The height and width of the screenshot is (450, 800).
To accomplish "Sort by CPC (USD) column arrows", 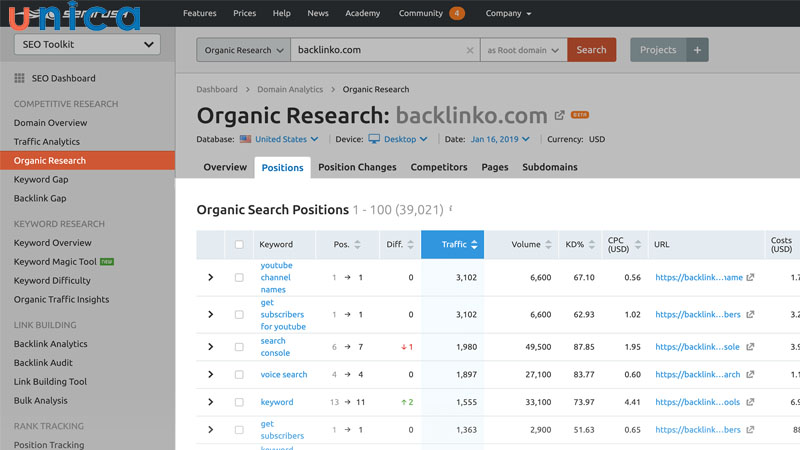I will point(638,244).
